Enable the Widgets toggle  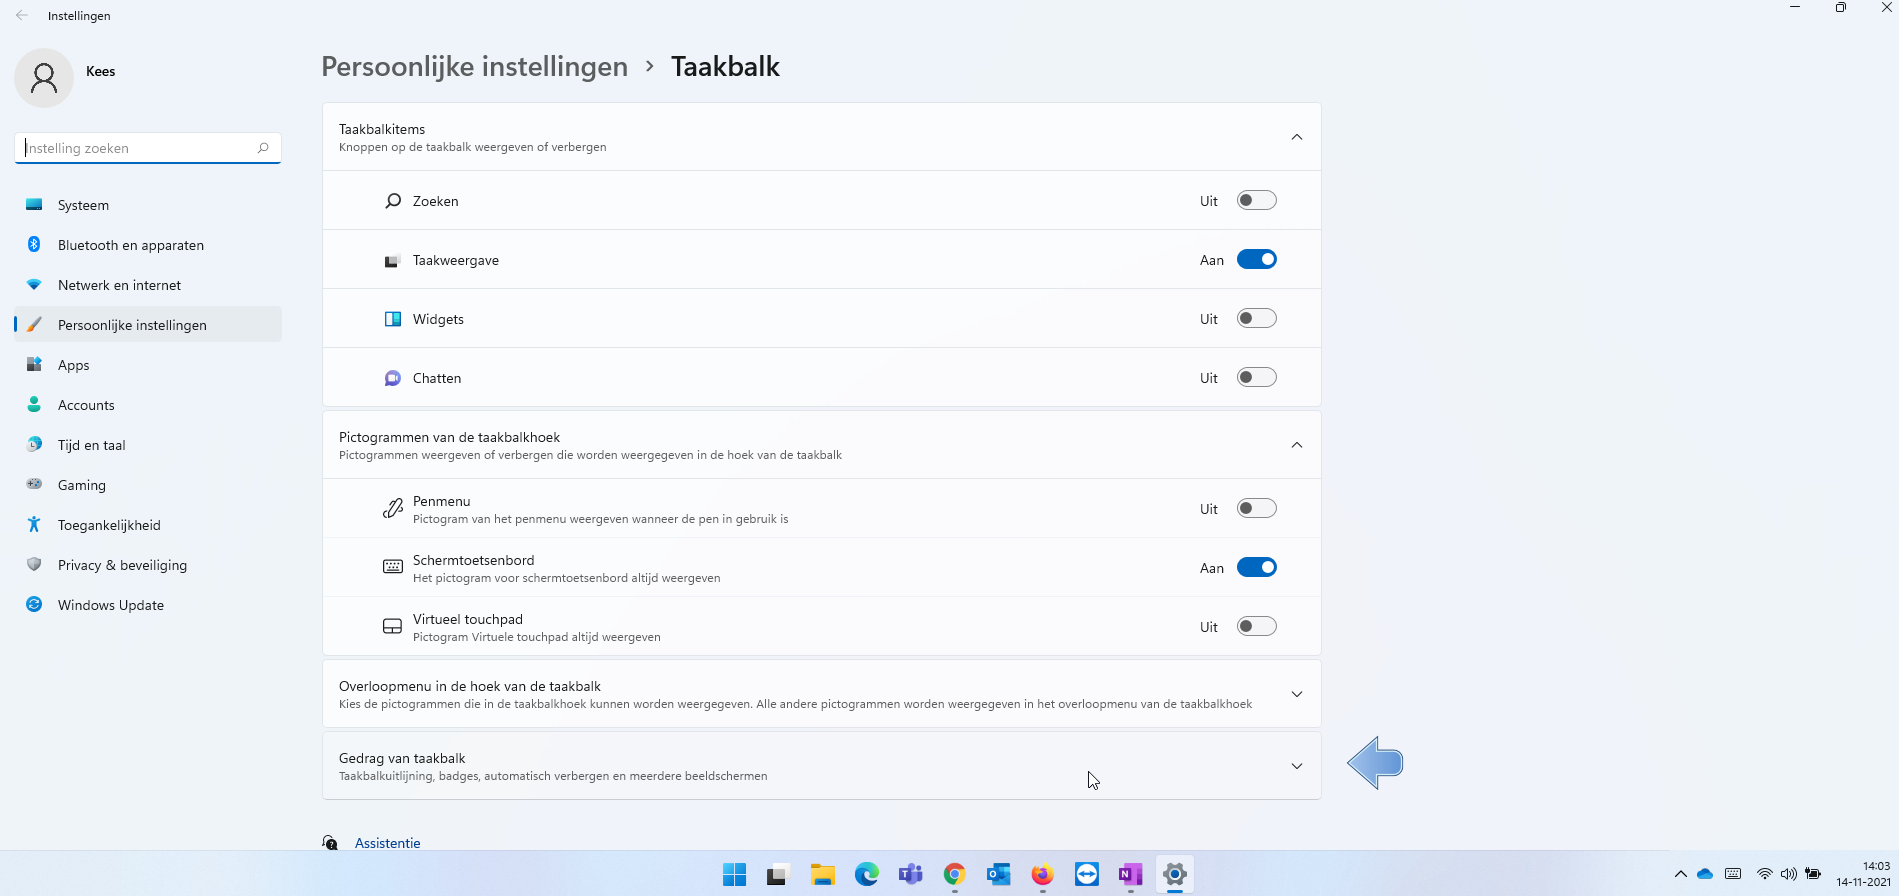point(1257,318)
